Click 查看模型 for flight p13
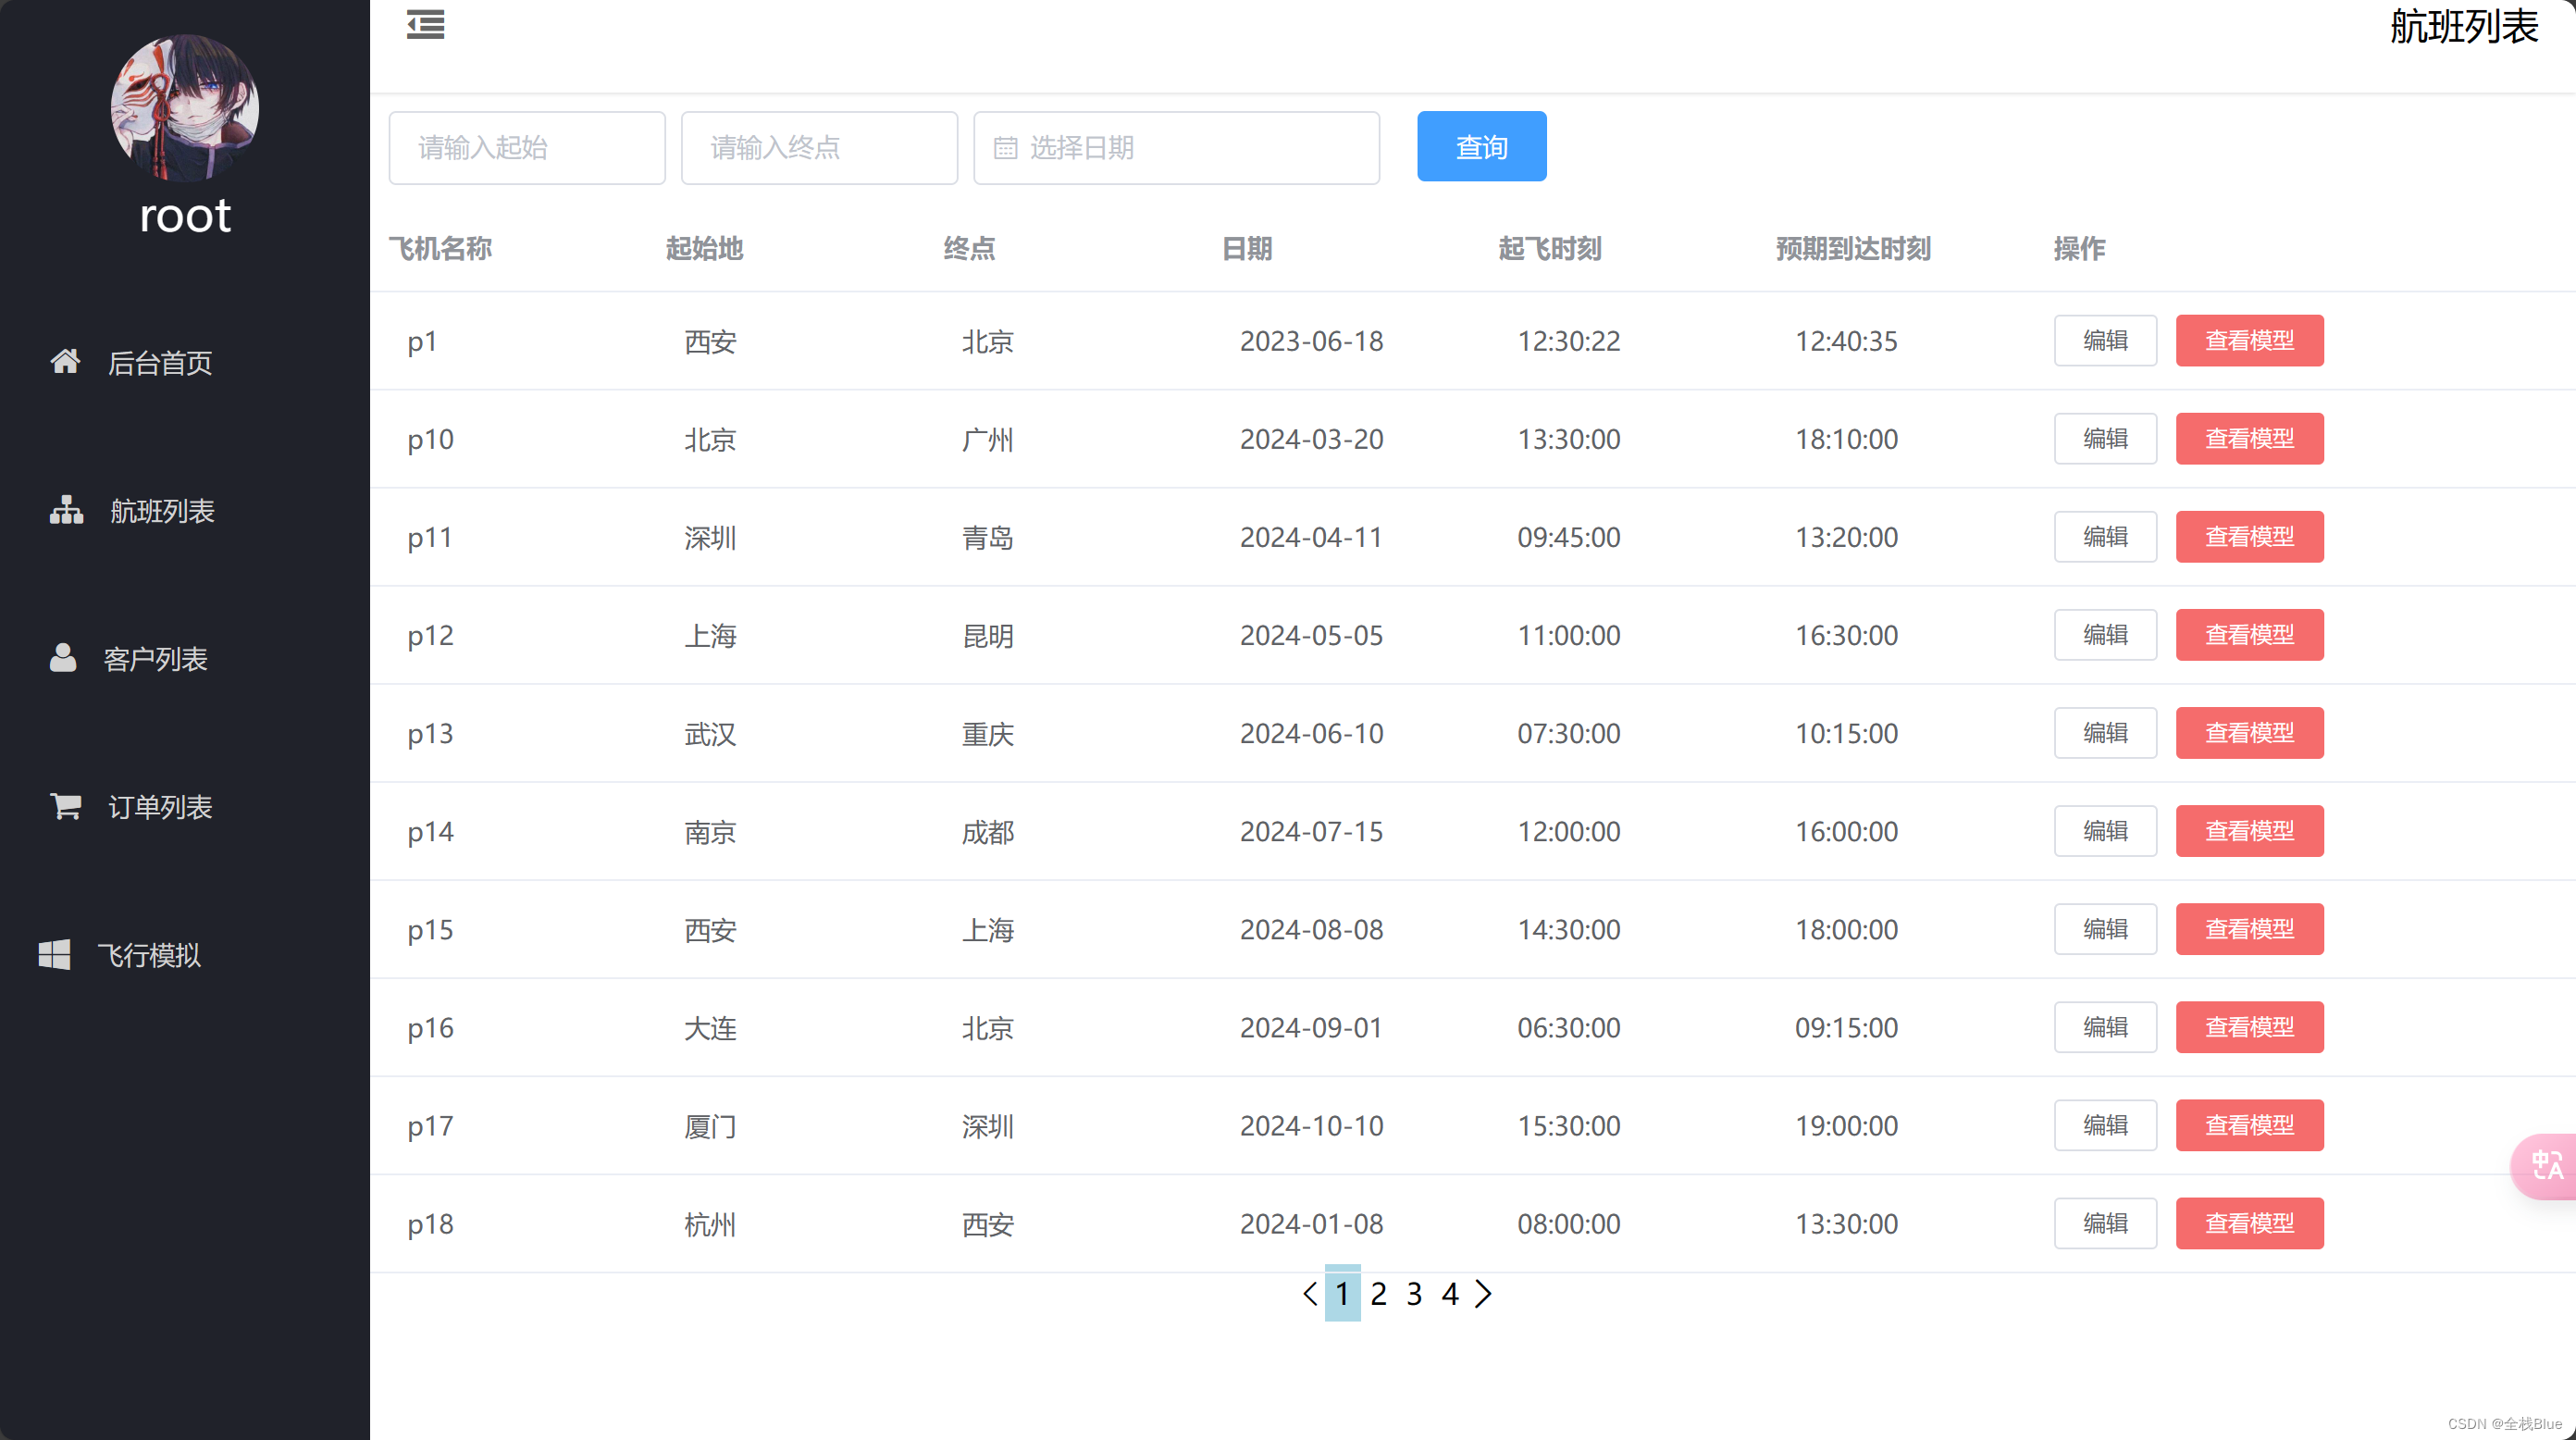2576x1440 pixels. point(2248,733)
